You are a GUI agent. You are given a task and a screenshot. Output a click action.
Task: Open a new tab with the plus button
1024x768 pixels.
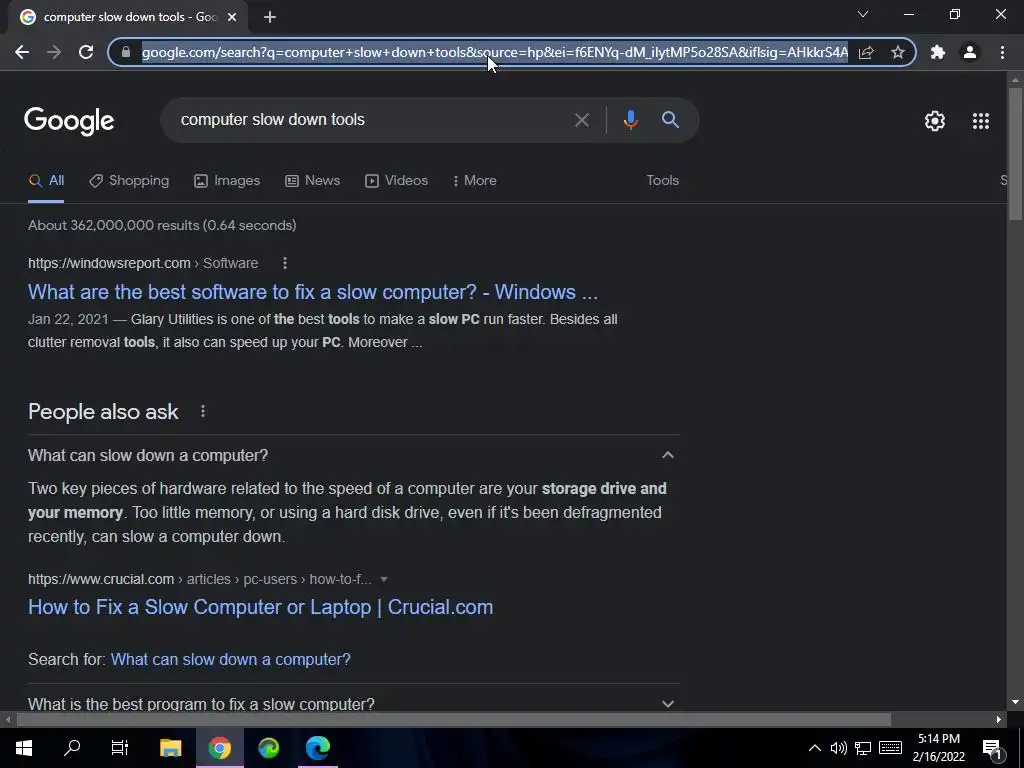270,17
